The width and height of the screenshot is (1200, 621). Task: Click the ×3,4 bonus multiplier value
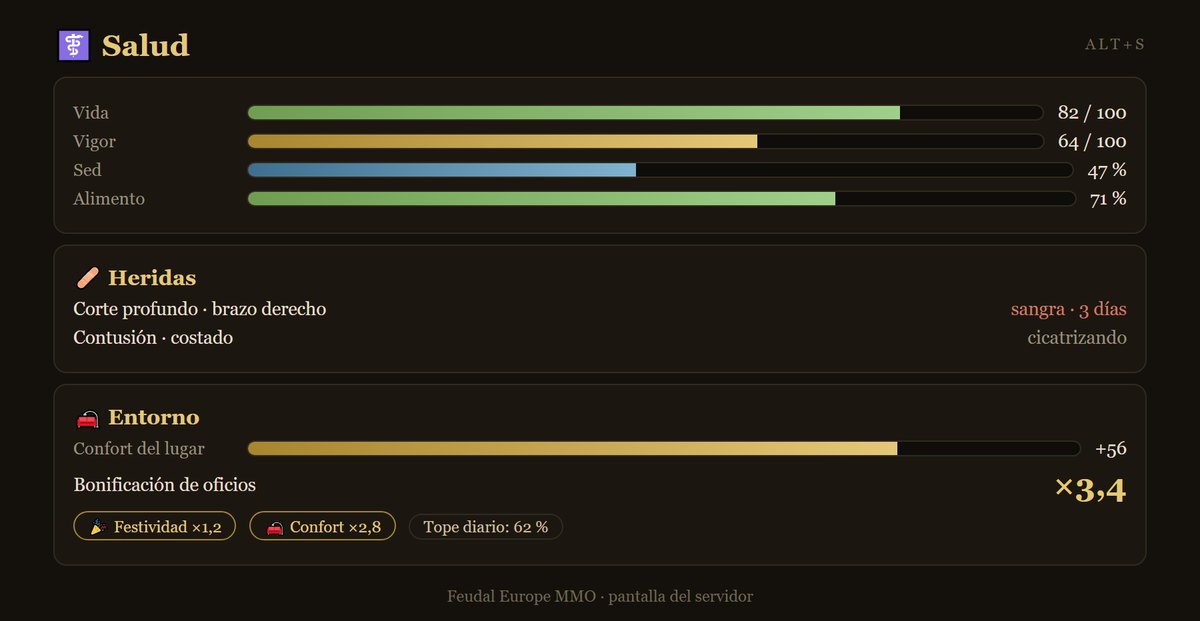[x=1090, y=490]
